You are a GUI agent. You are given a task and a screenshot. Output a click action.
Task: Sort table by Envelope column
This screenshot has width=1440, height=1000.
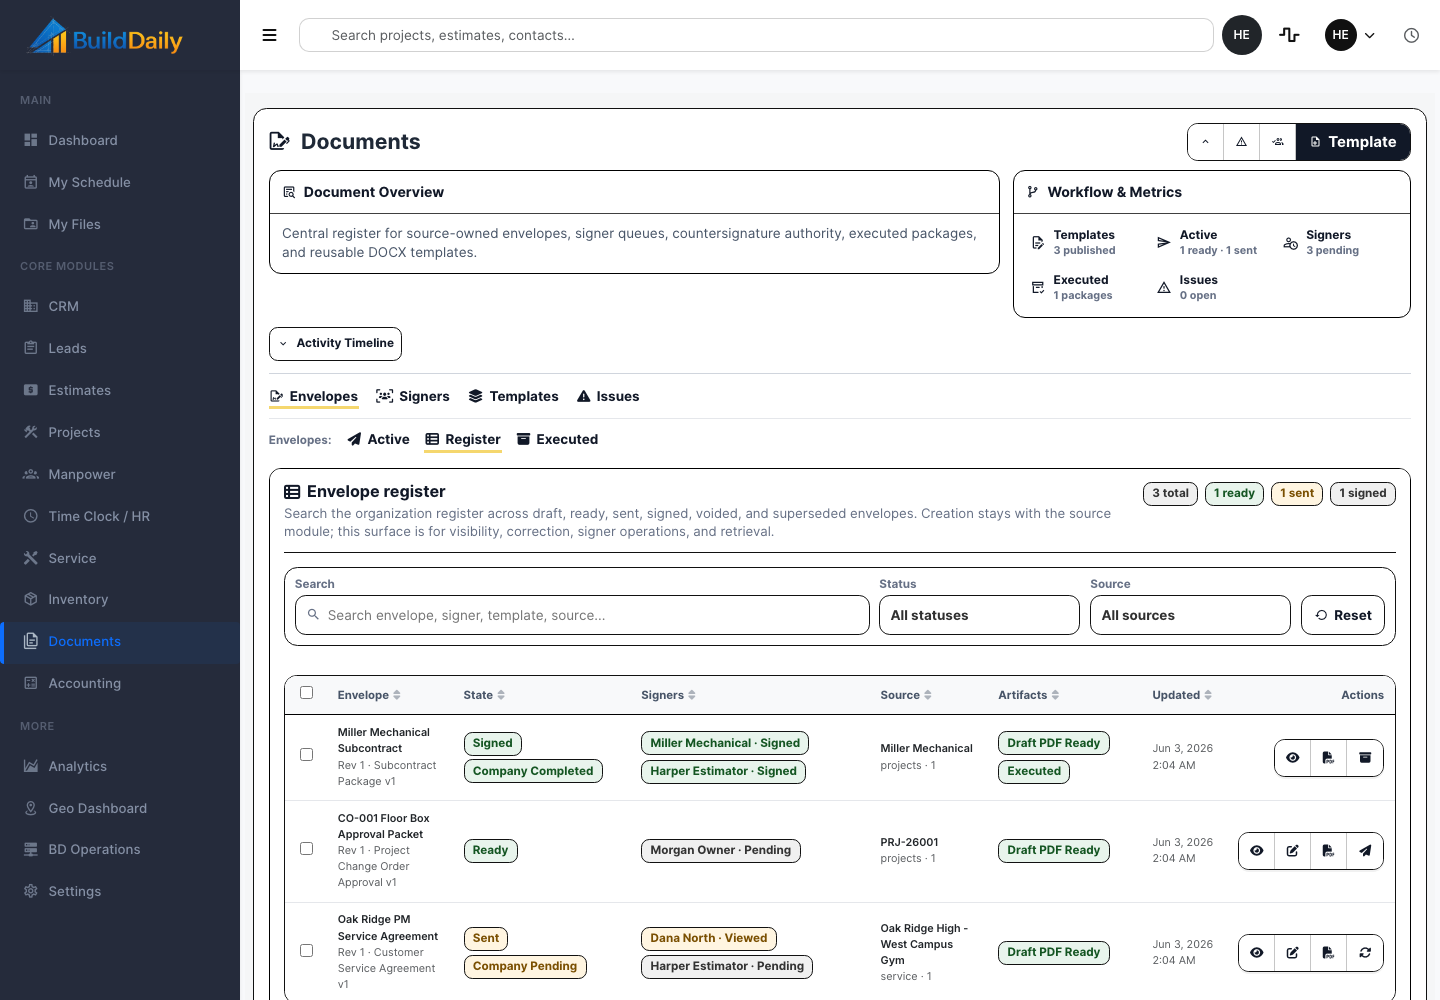[369, 695]
